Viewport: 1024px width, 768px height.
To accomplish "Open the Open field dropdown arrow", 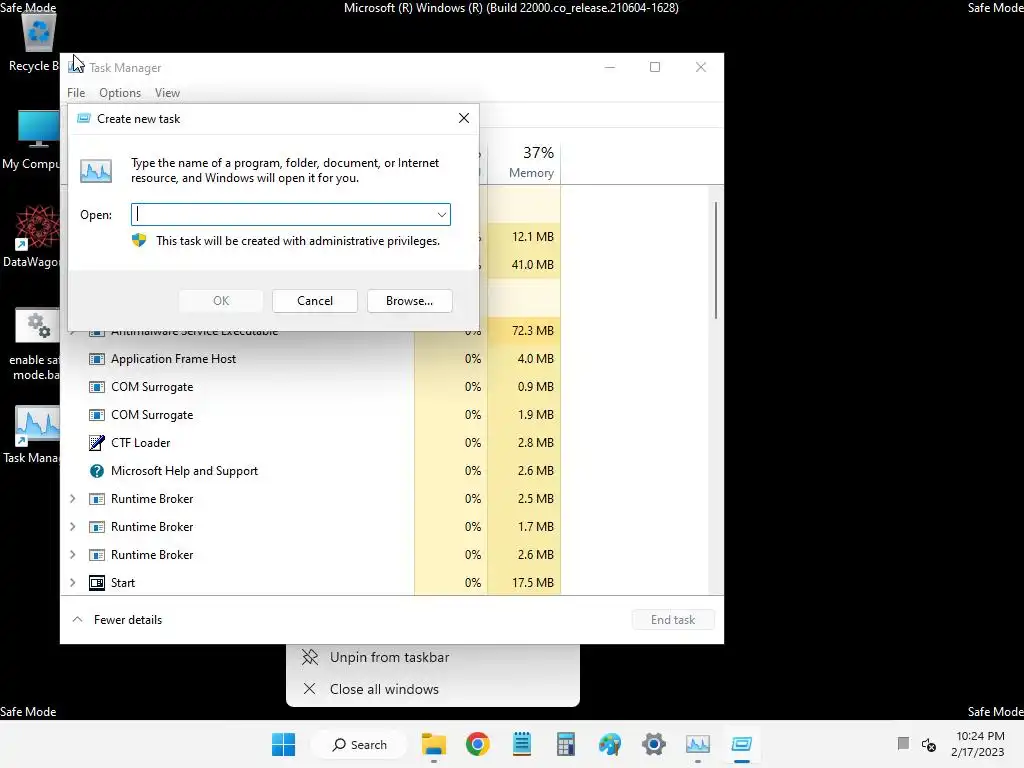I will pyautogui.click(x=441, y=215).
